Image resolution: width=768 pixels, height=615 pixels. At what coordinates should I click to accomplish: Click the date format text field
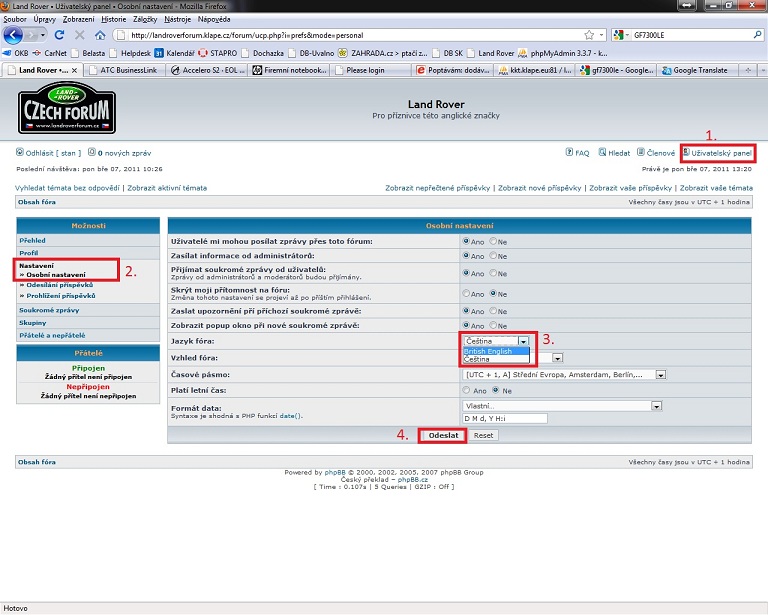pyautogui.click(x=505, y=418)
